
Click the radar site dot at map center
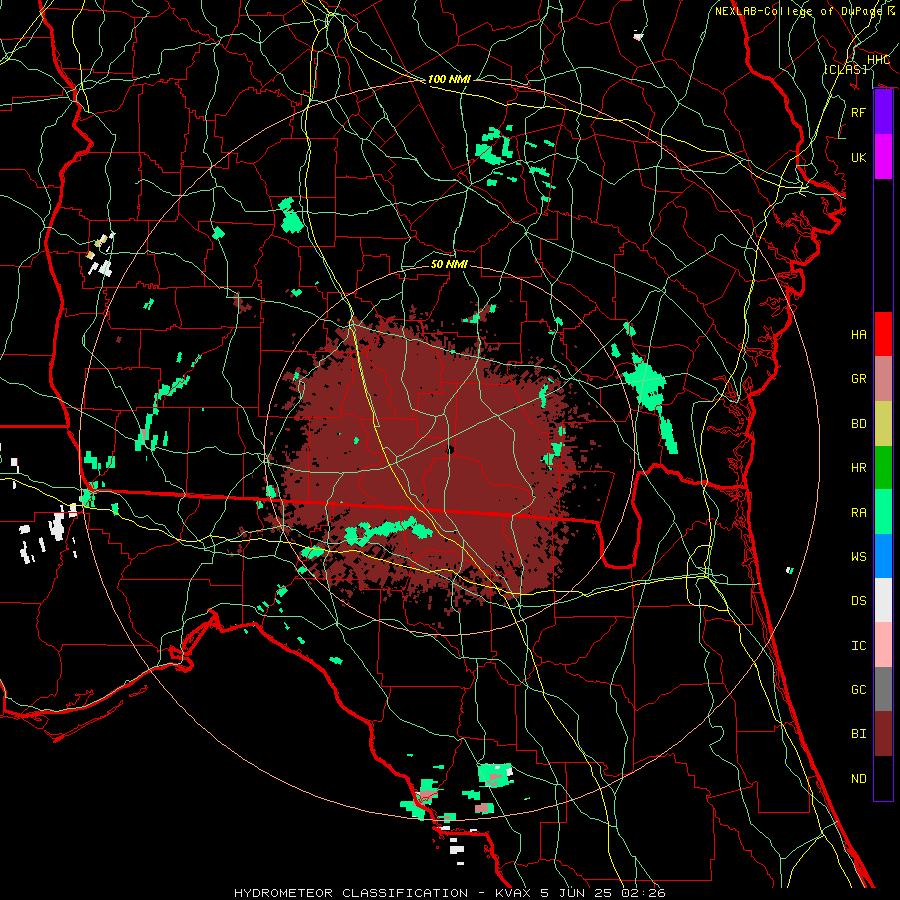(x=450, y=449)
